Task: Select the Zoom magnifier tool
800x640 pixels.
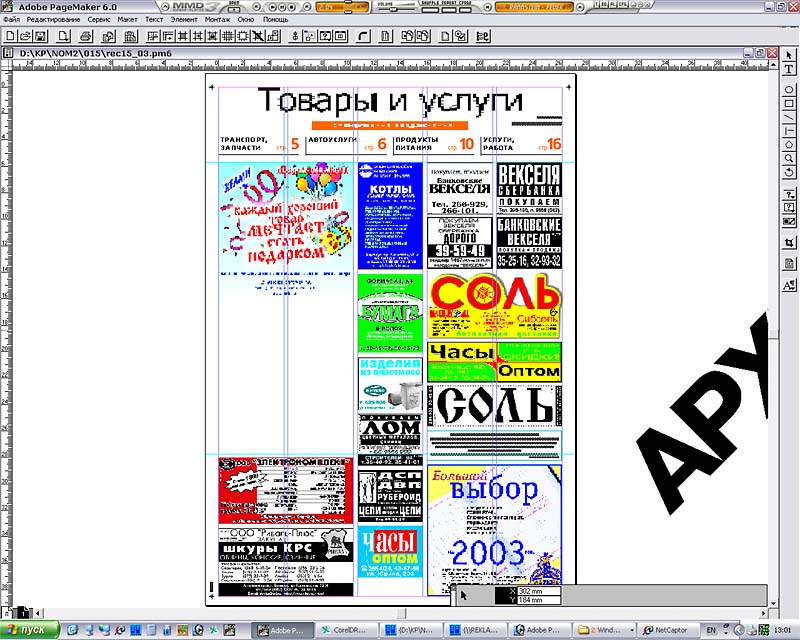Action: (x=789, y=159)
